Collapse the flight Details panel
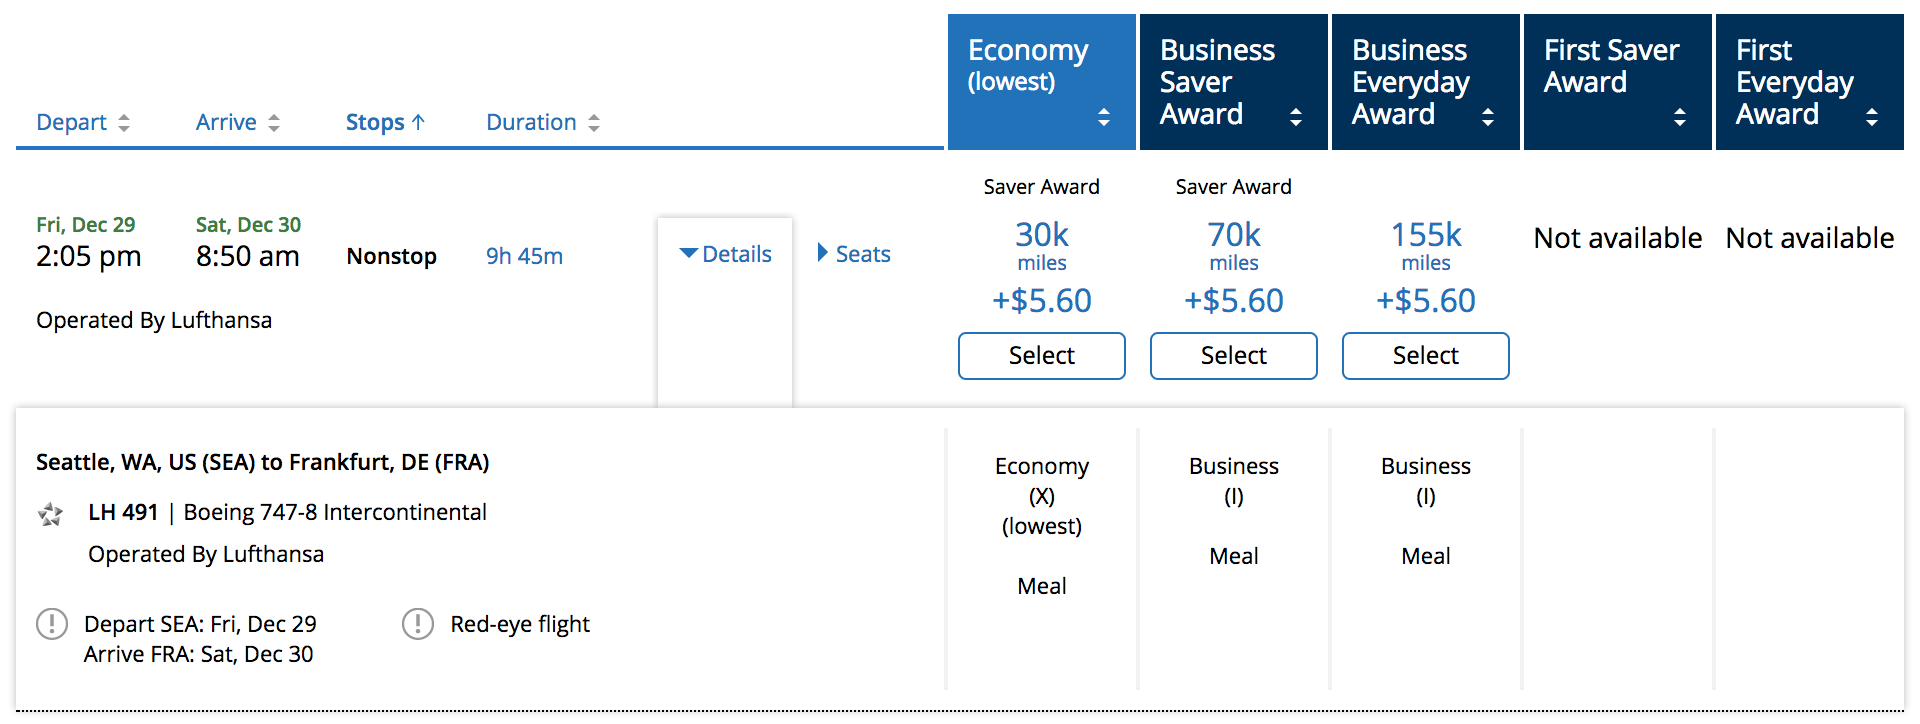The image size is (1920, 724). [726, 254]
